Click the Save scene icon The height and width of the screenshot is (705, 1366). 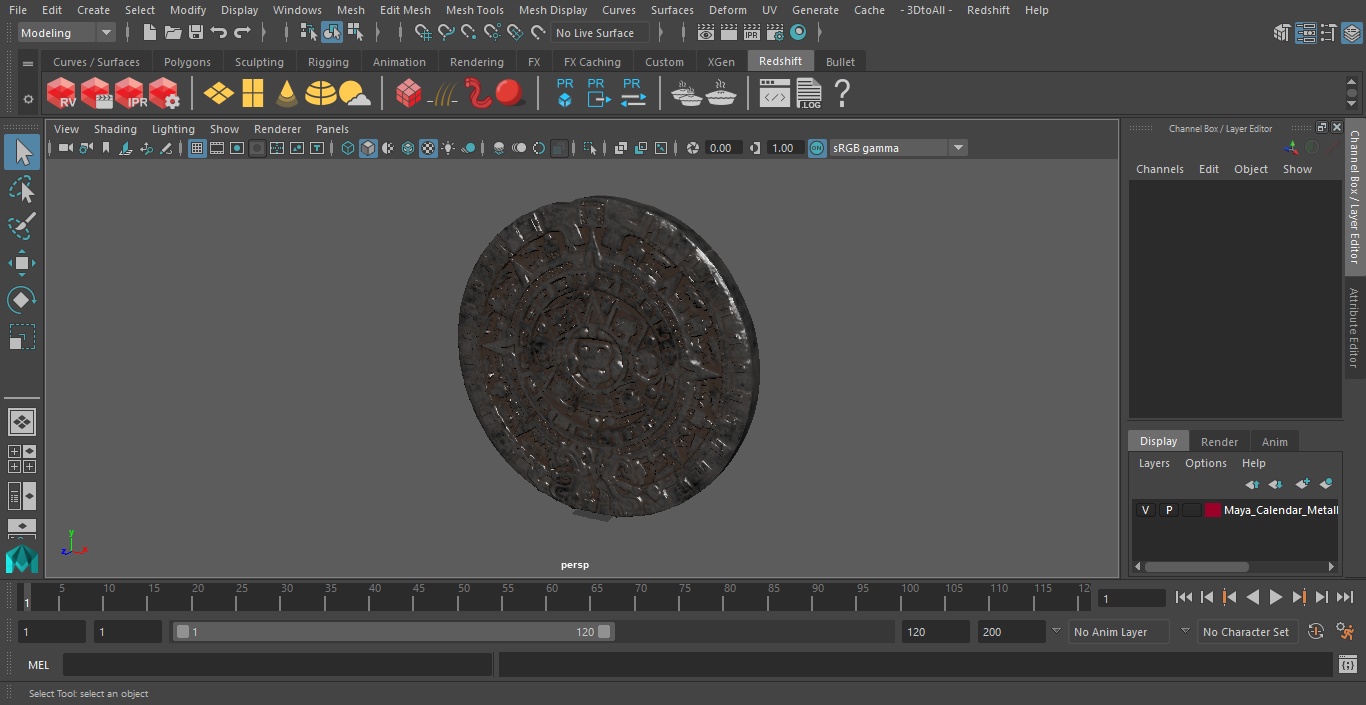(x=196, y=33)
